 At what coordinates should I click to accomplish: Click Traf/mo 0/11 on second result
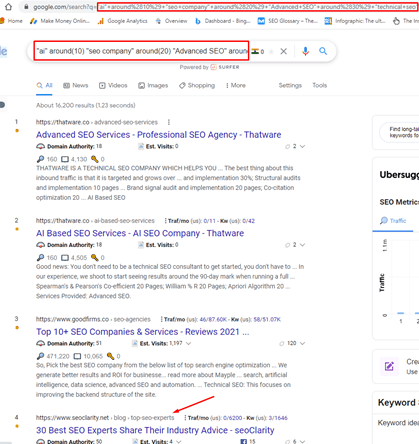point(210,221)
